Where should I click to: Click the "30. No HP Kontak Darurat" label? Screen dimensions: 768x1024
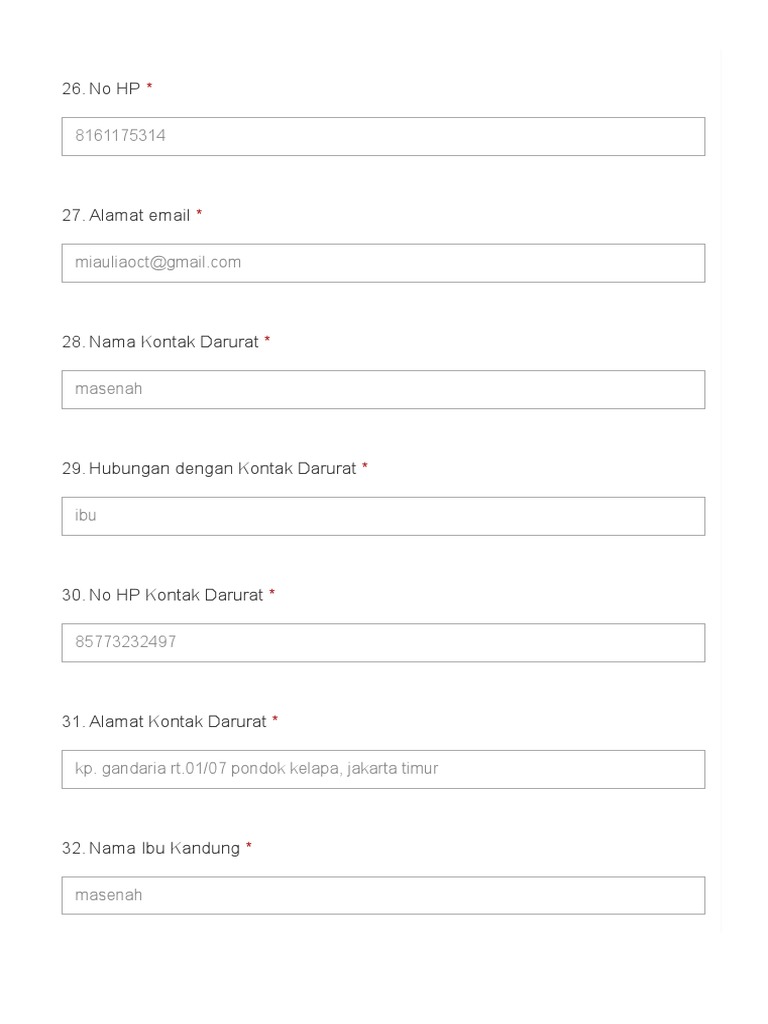pos(162,595)
